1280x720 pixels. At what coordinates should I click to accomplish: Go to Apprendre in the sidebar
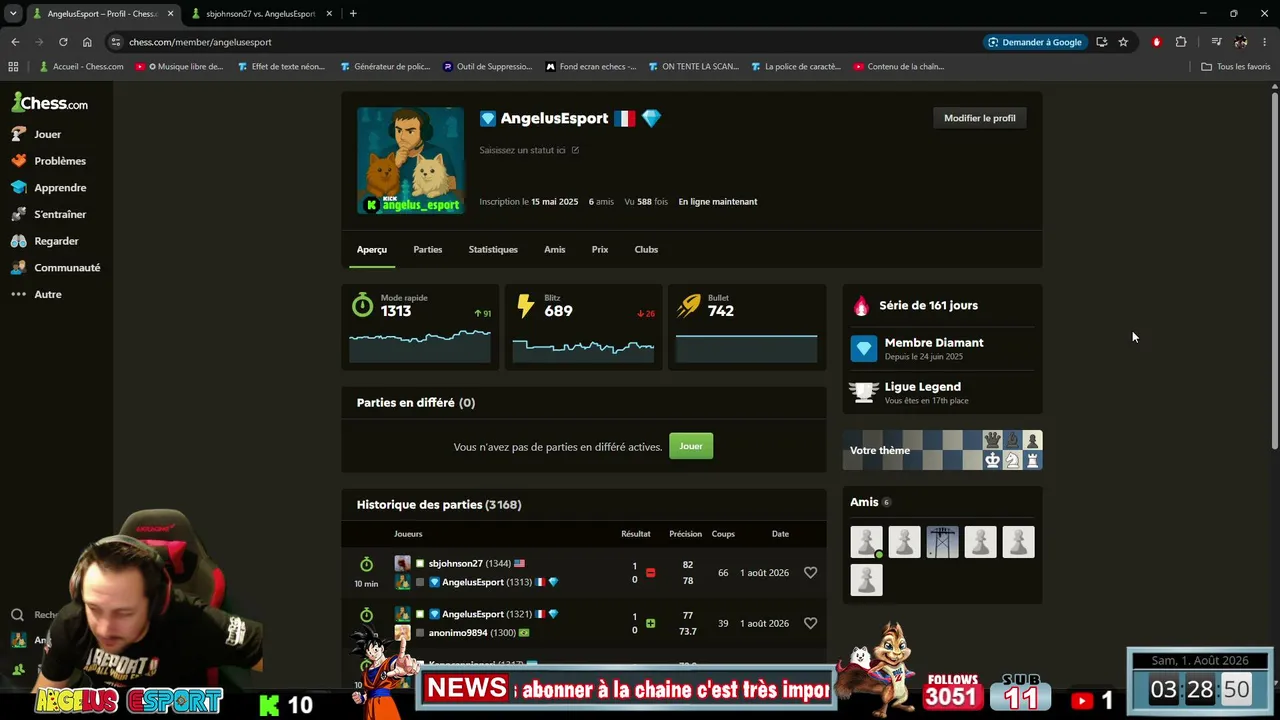pos(49,188)
